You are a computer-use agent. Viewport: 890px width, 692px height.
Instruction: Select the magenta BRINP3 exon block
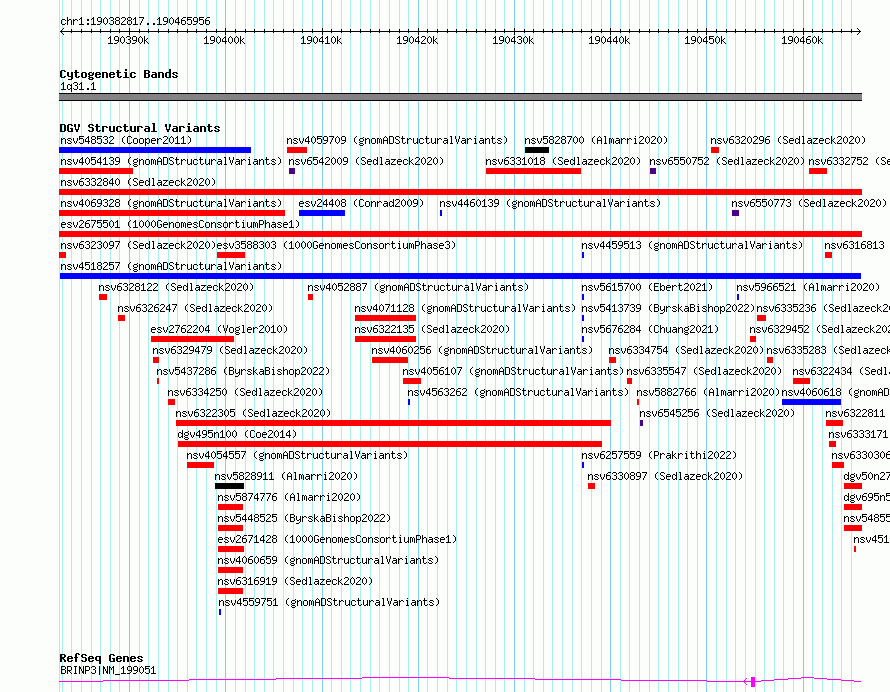753,681
